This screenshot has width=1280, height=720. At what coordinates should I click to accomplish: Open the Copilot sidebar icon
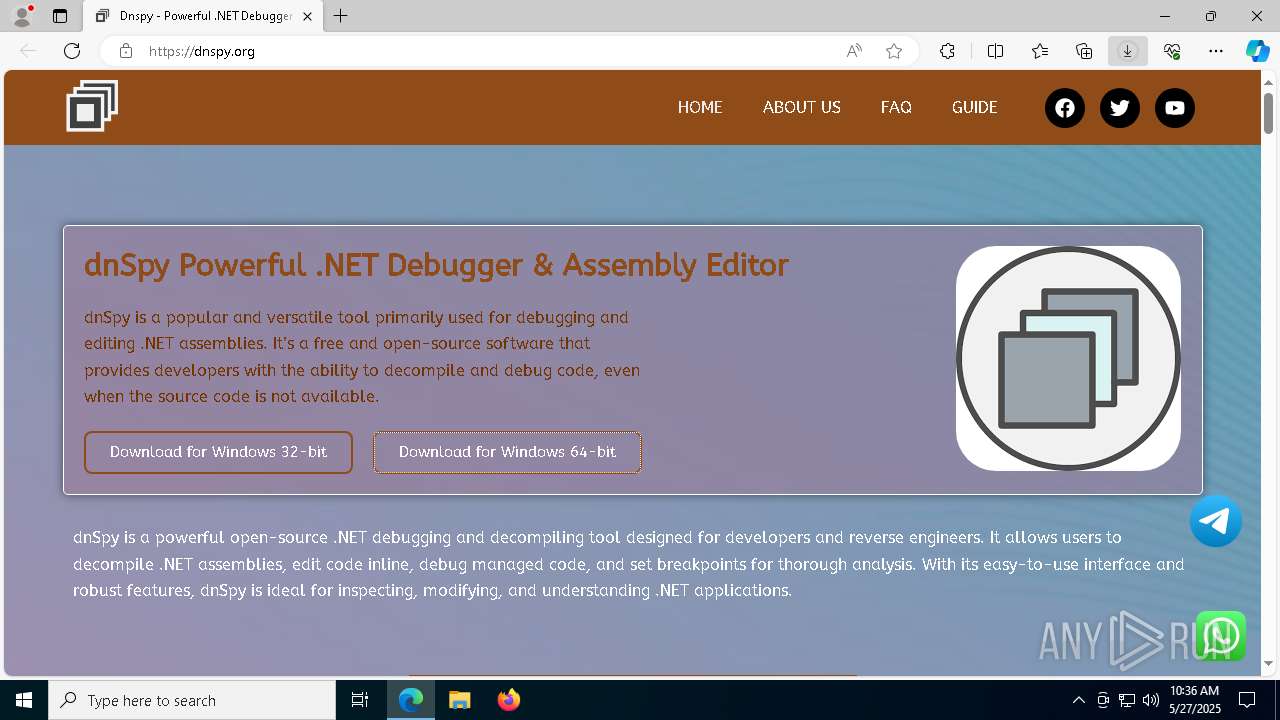[1257, 51]
